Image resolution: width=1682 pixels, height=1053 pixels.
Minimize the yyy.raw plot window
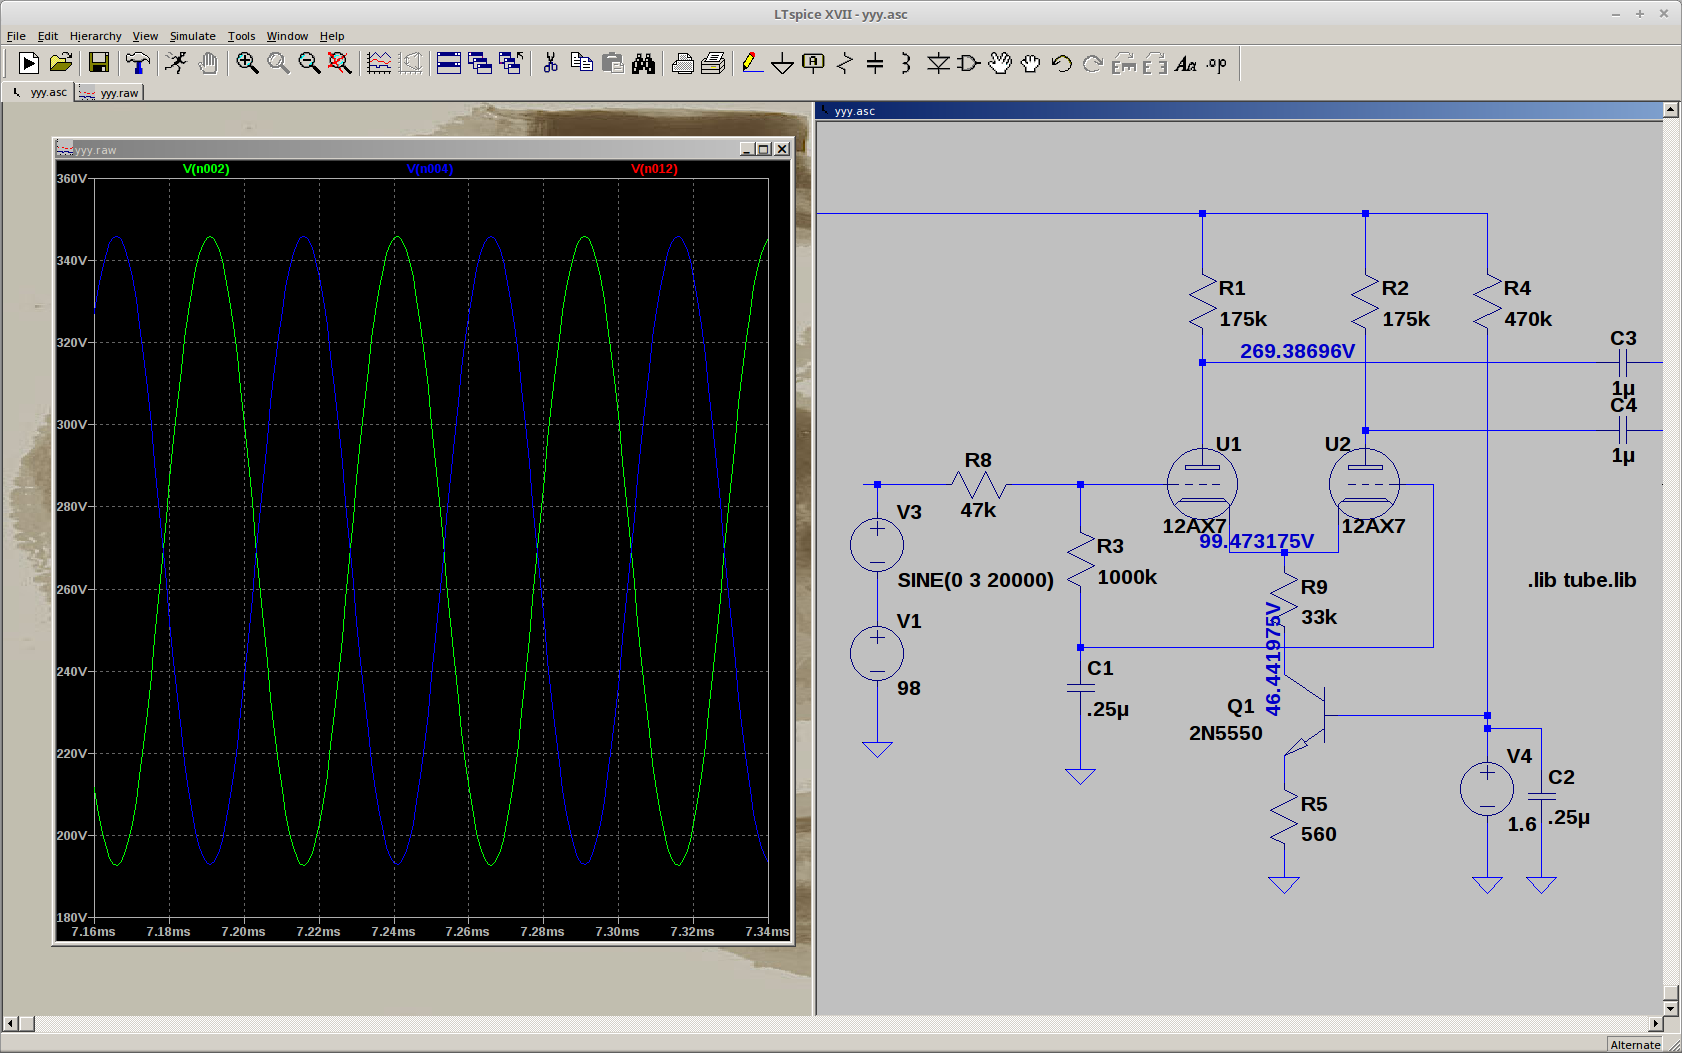pos(747,149)
